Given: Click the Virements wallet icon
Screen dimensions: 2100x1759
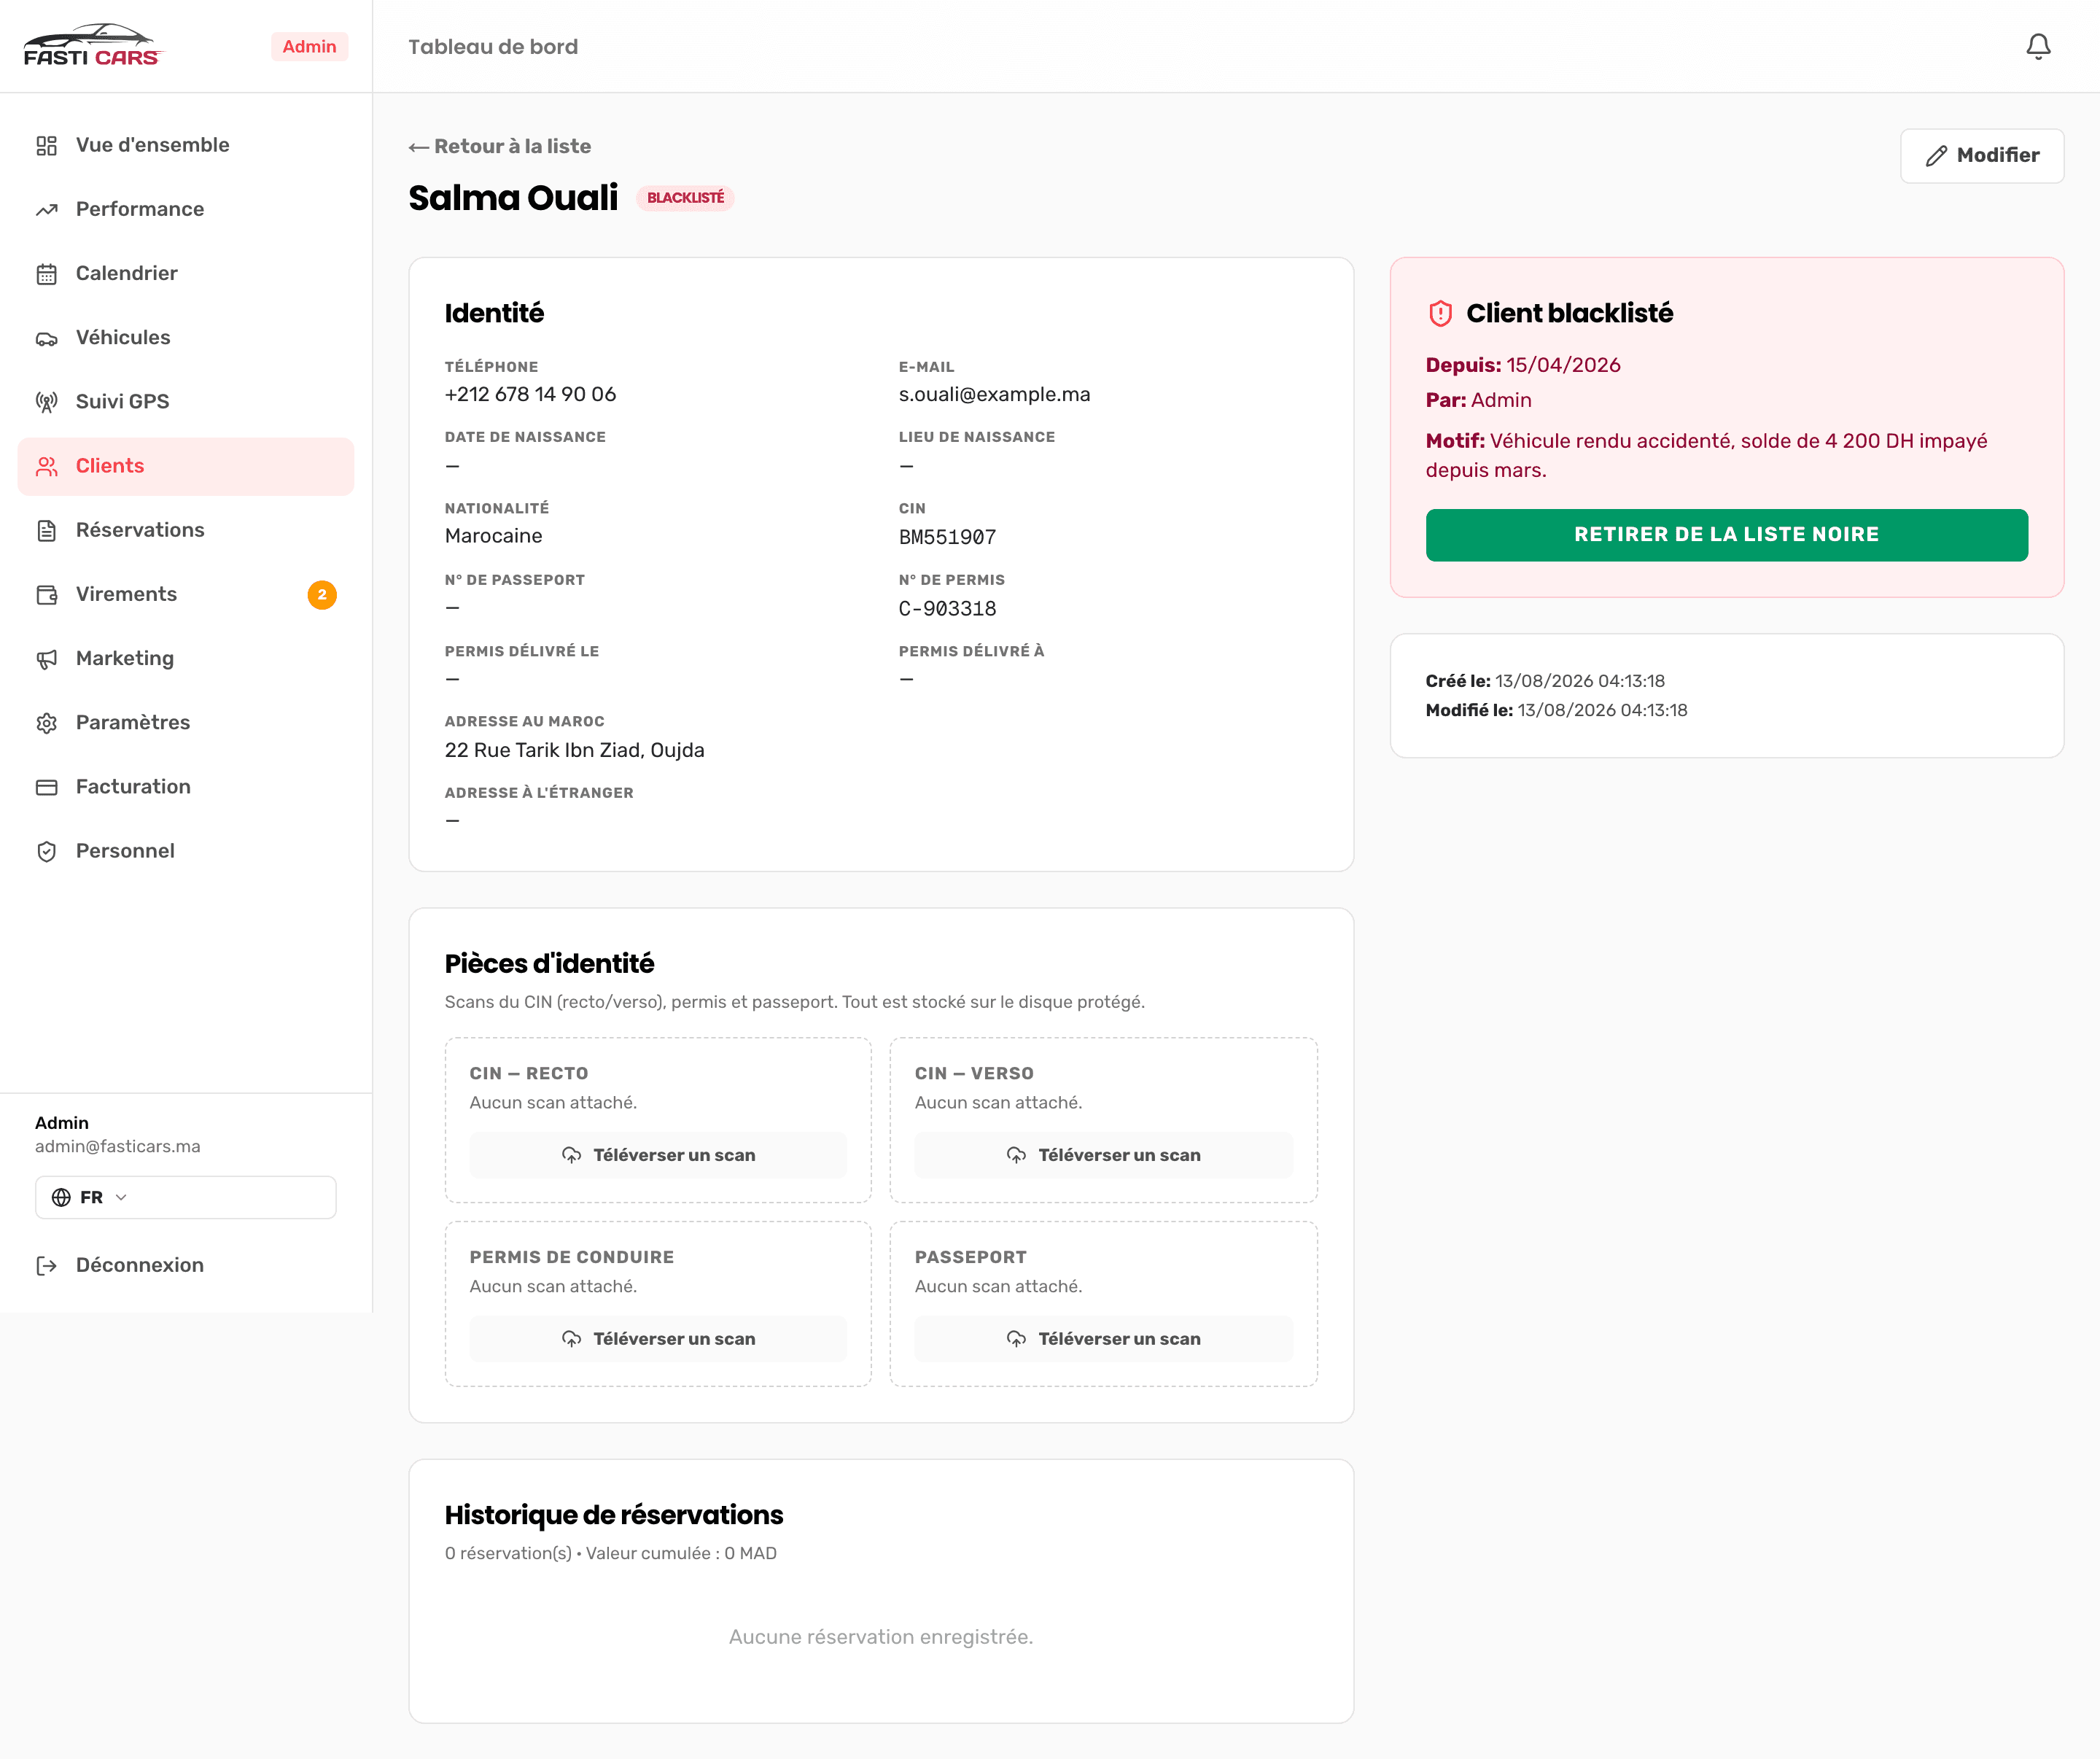Looking at the screenshot, I should click(x=47, y=595).
